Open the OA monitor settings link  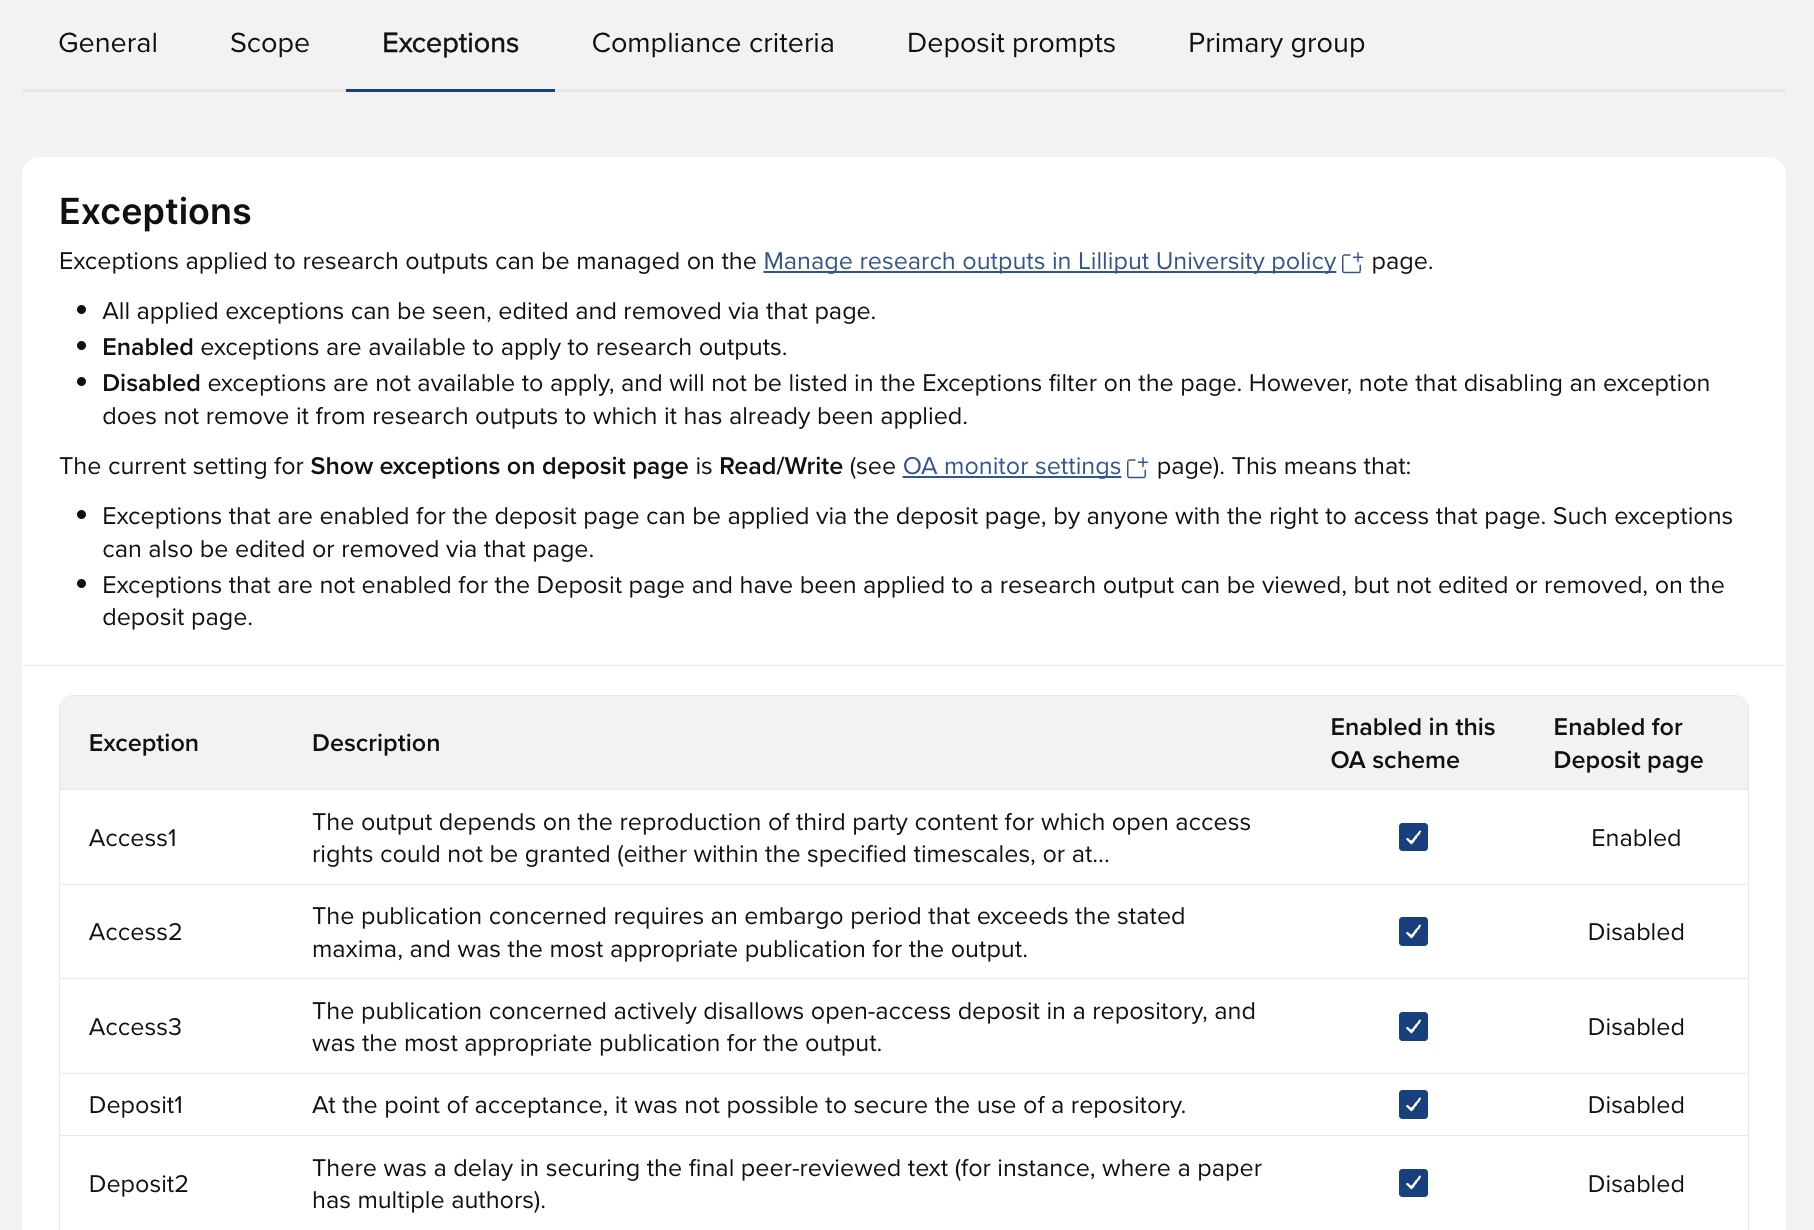[x=1011, y=466]
